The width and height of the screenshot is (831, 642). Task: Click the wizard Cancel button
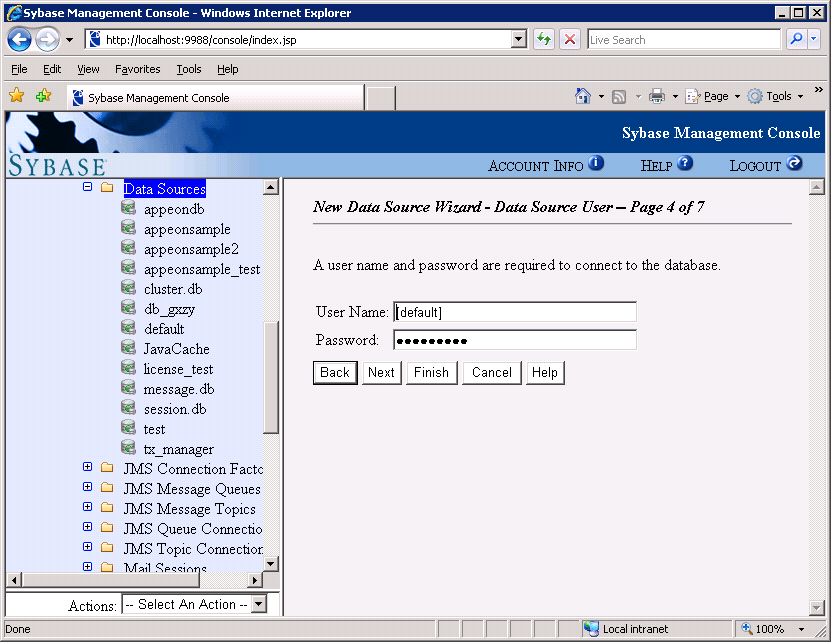pyautogui.click(x=492, y=373)
